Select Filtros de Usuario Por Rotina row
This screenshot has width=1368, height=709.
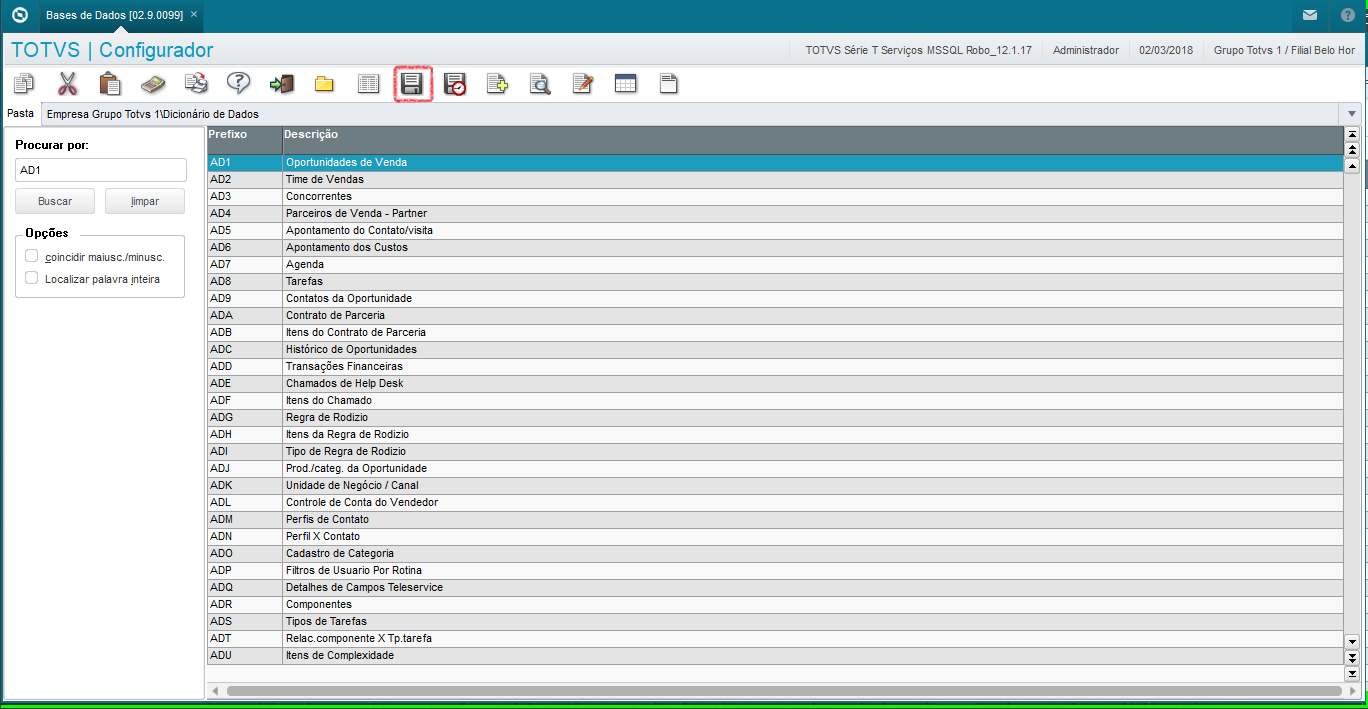click(x=774, y=570)
